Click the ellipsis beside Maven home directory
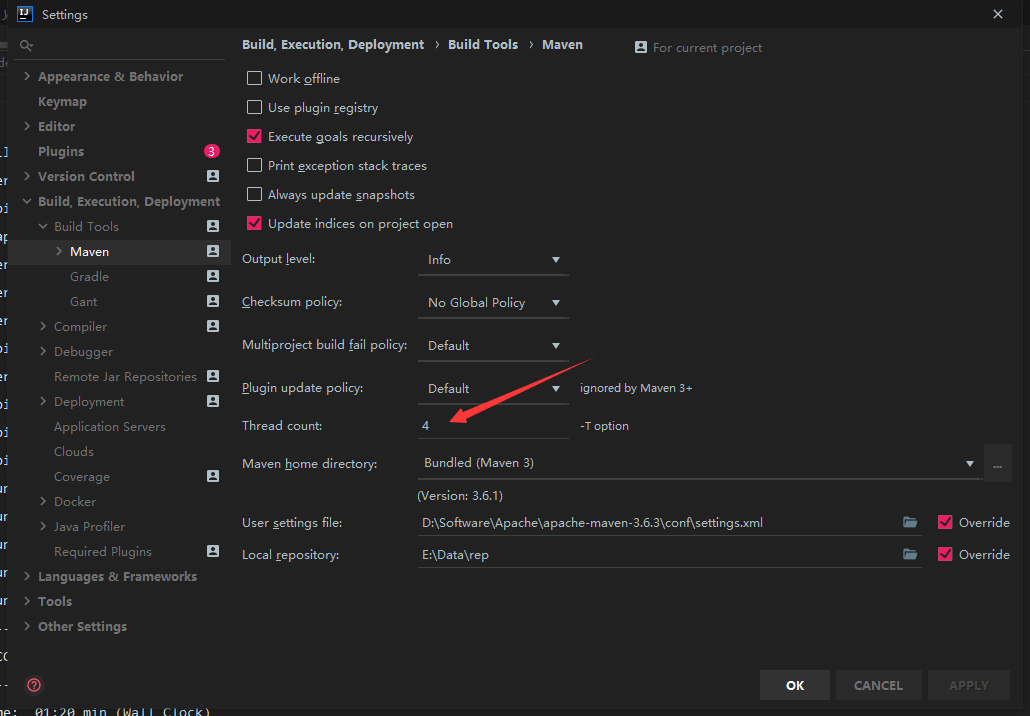The image size is (1030, 716). tap(997, 463)
